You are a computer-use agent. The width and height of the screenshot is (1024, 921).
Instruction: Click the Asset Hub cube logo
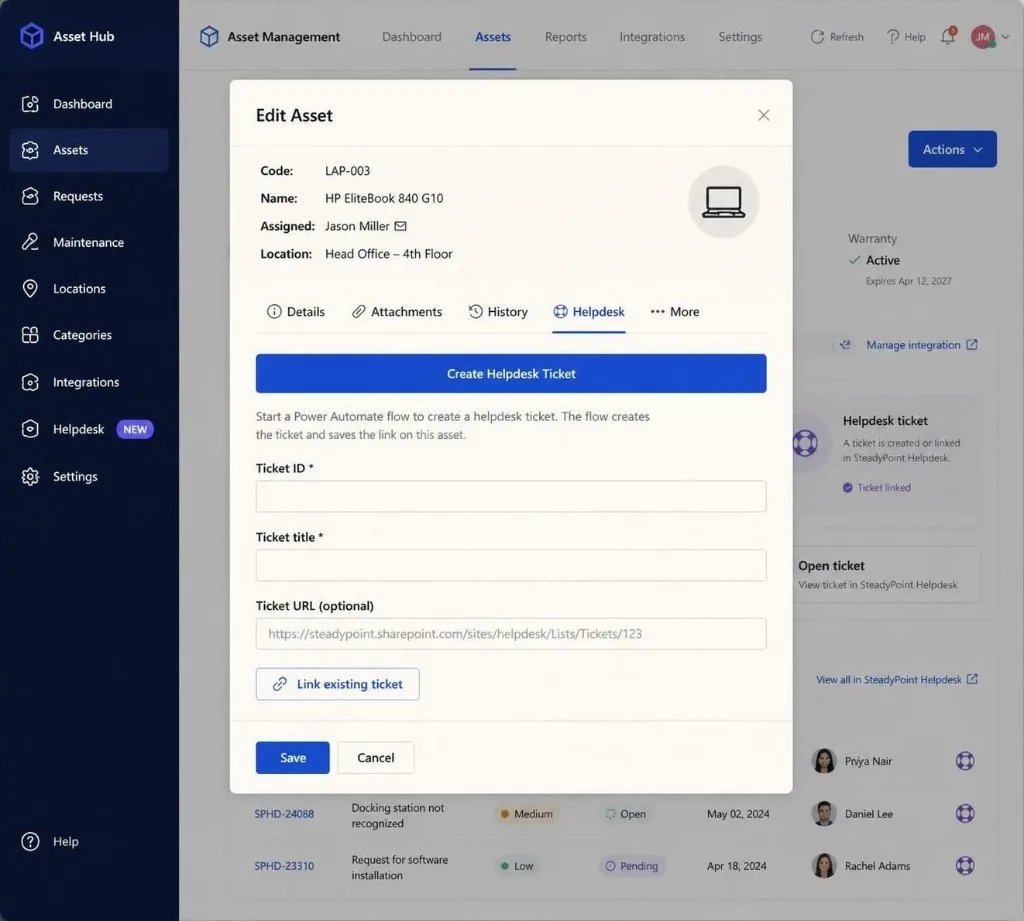[x=31, y=36]
